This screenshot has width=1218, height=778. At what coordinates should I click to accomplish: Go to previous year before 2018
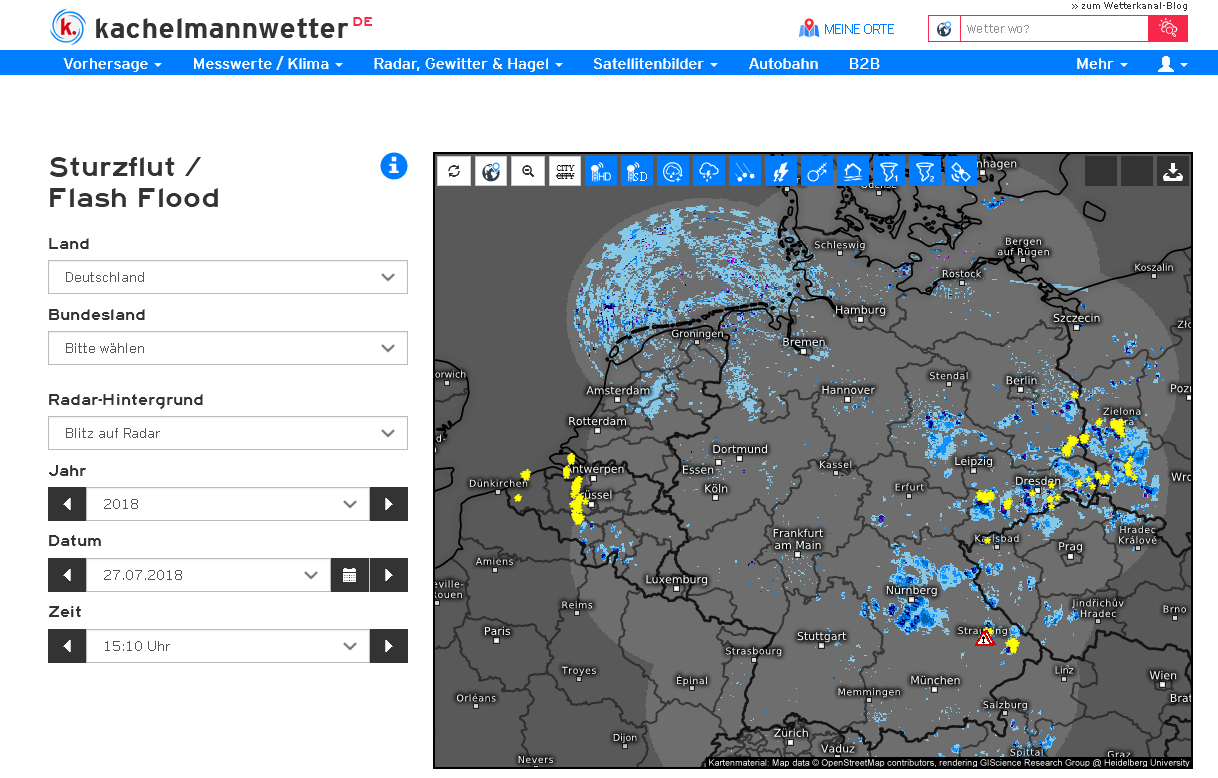click(67, 504)
